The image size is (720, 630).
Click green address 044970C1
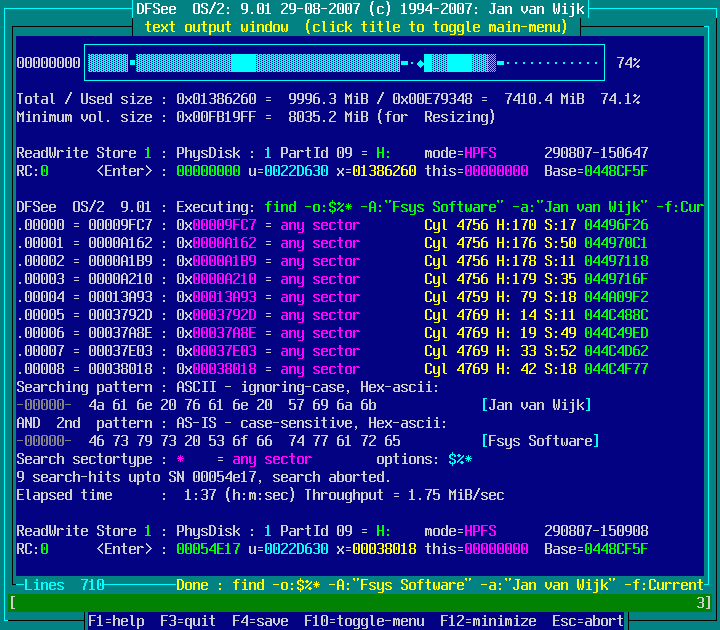(616, 243)
